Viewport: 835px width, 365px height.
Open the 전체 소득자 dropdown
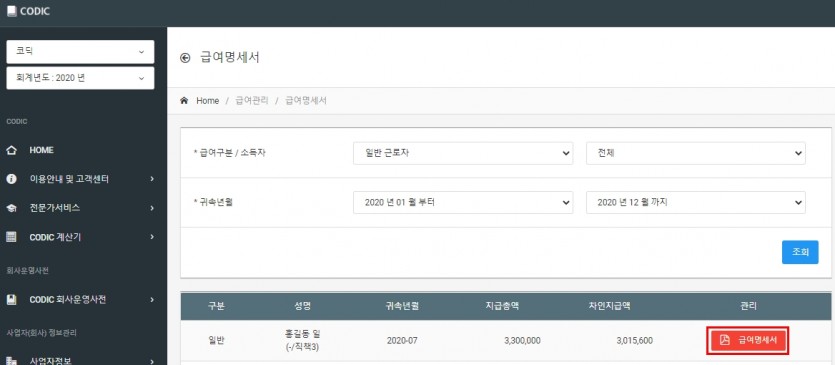coord(695,153)
